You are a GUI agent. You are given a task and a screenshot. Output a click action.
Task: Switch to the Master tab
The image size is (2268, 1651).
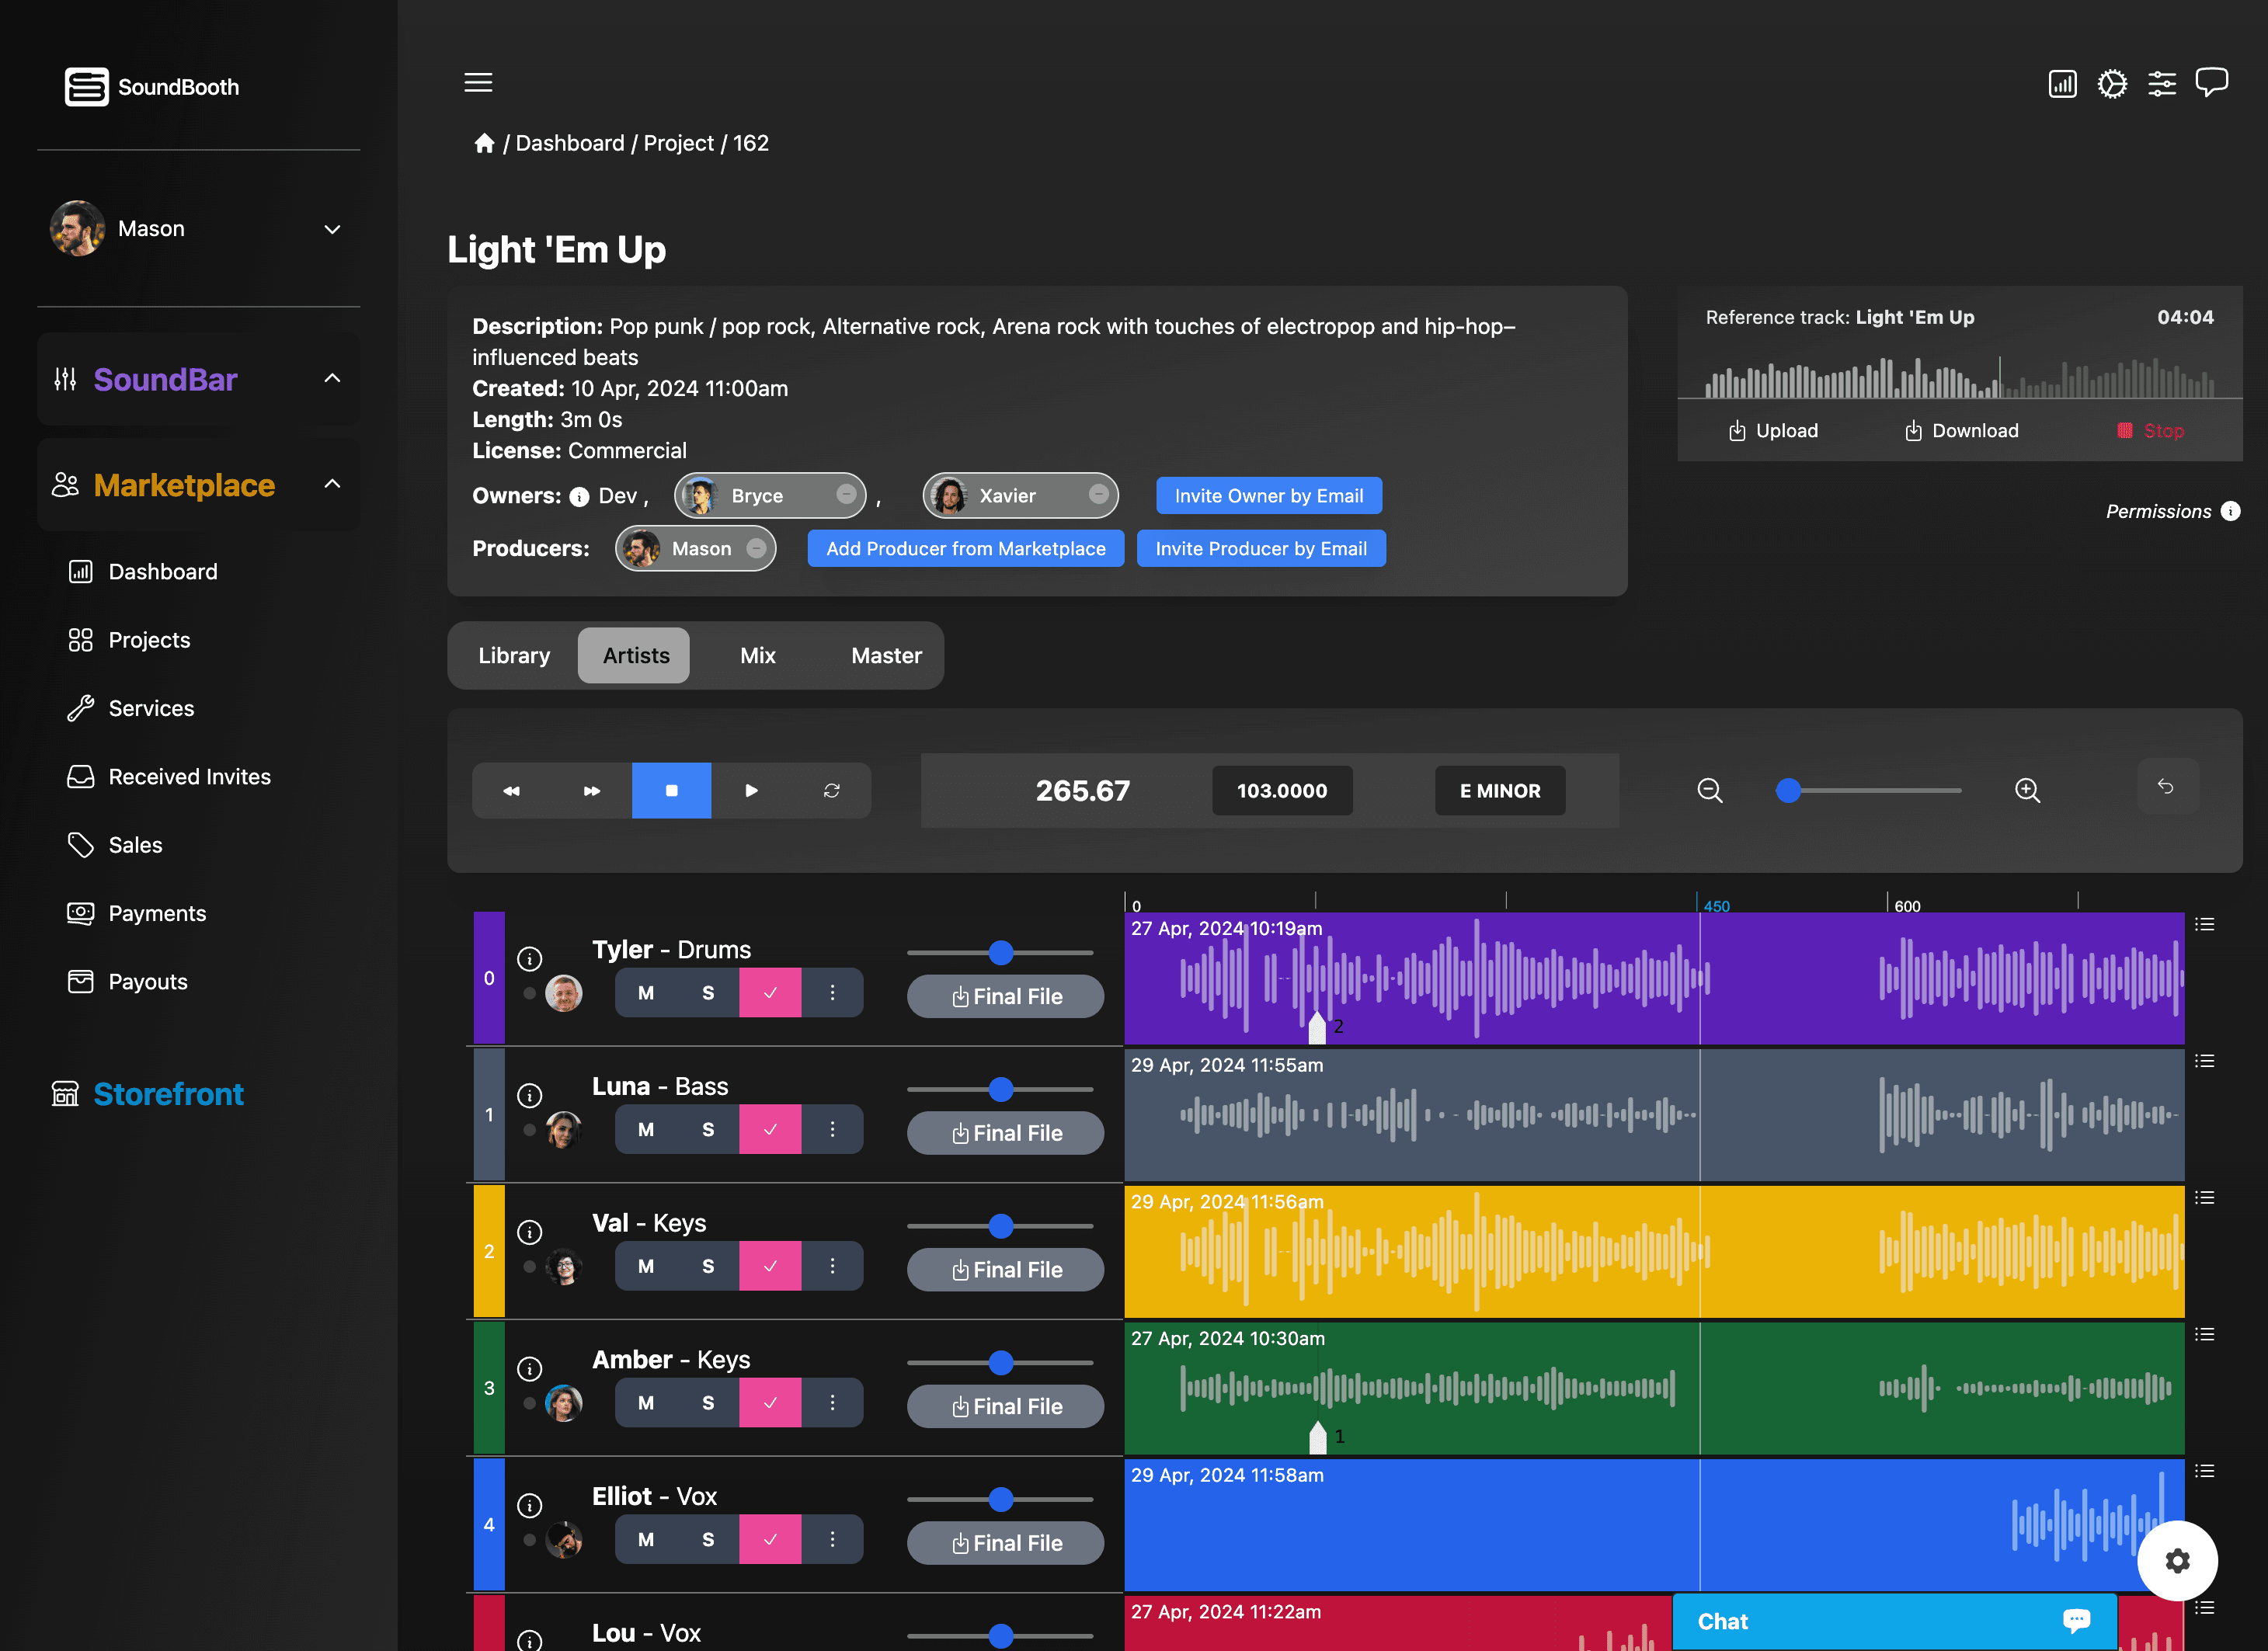tap(886, 655)
